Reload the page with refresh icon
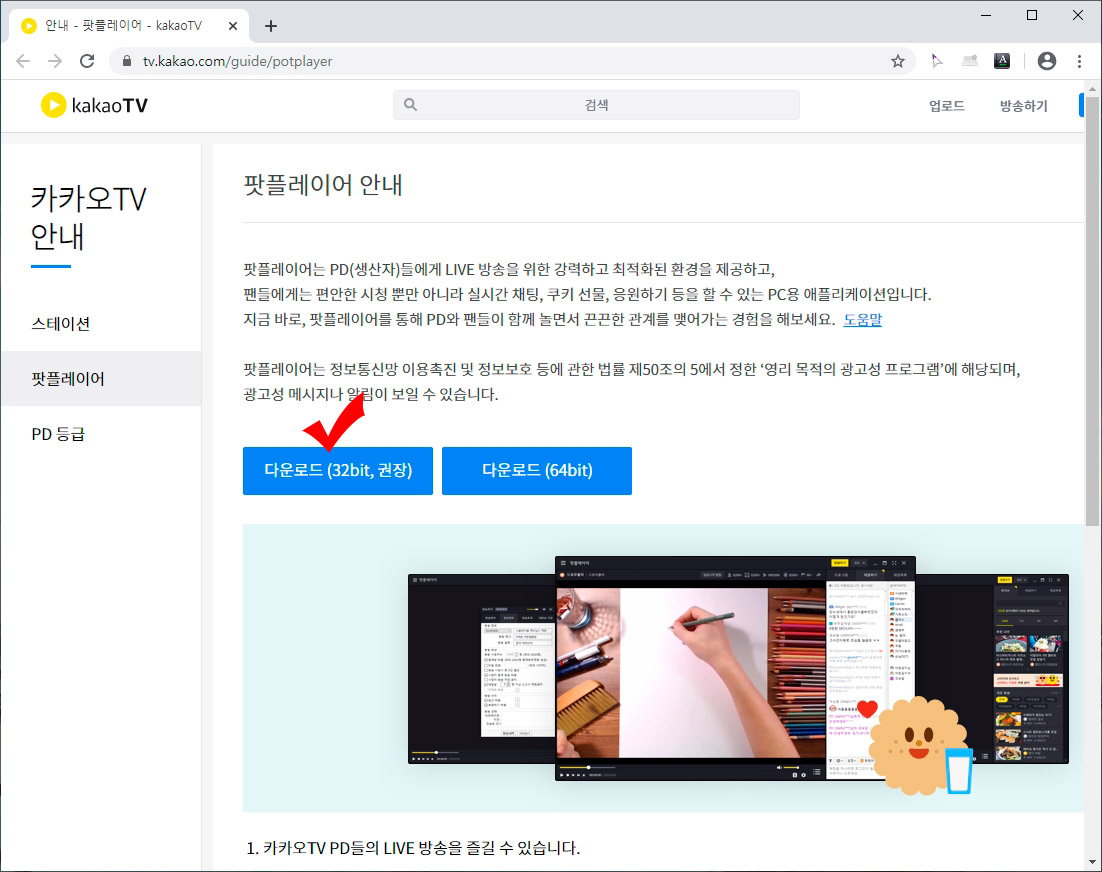 coord(87,61)
